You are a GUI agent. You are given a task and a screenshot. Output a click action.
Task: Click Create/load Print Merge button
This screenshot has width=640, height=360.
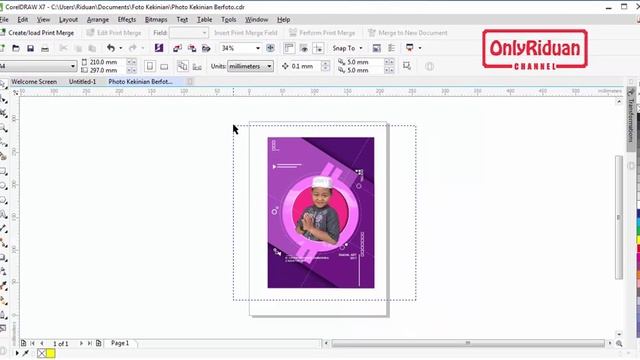38,33
